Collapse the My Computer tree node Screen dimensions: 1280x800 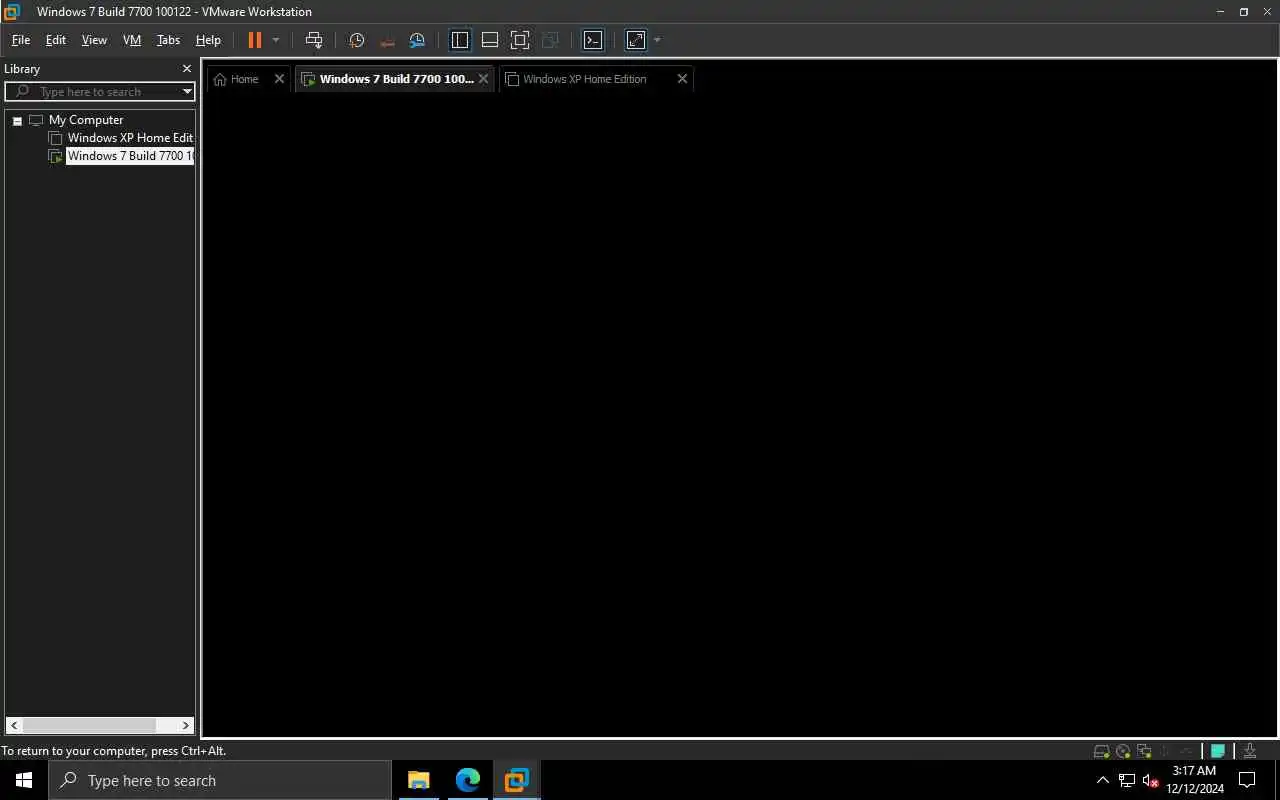[17, 120]
